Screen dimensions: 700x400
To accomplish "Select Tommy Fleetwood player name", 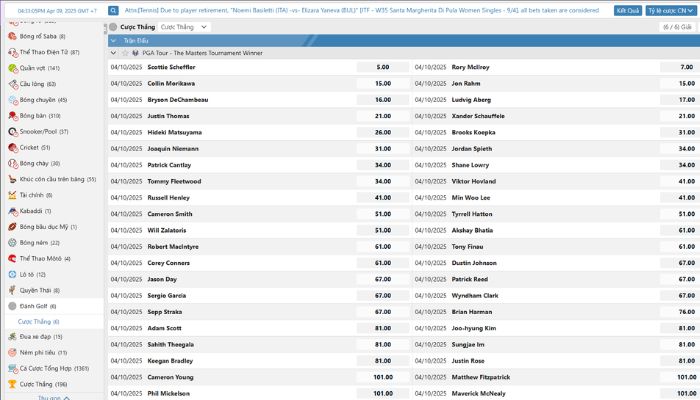I will click(x=174, y=181).
